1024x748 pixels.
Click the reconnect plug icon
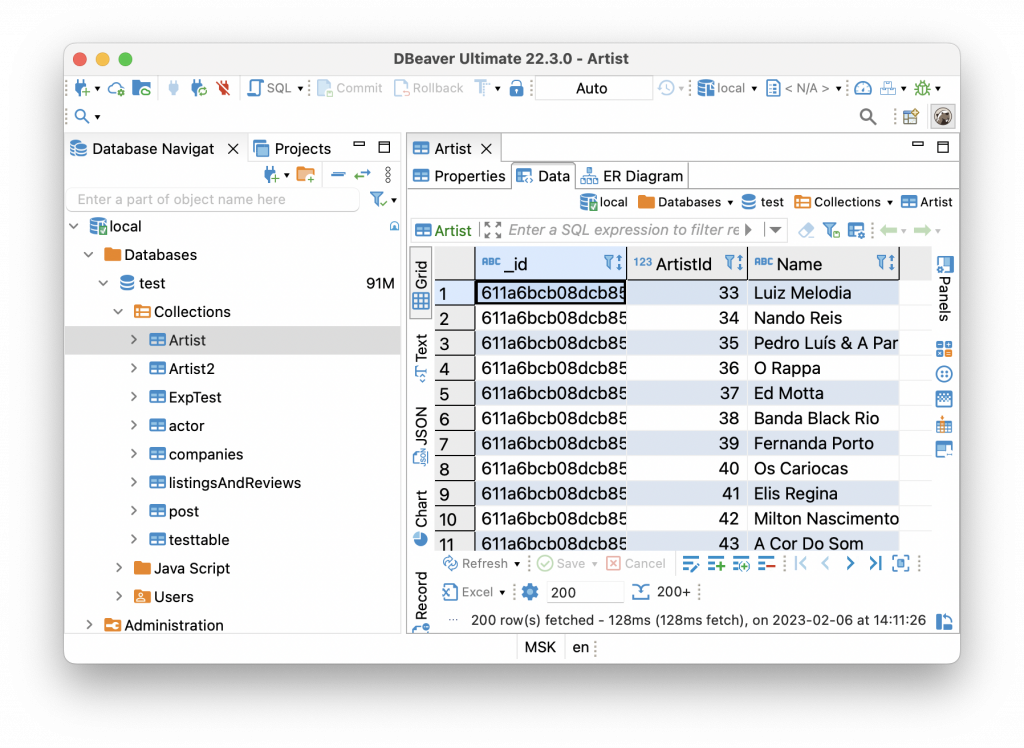199,88
